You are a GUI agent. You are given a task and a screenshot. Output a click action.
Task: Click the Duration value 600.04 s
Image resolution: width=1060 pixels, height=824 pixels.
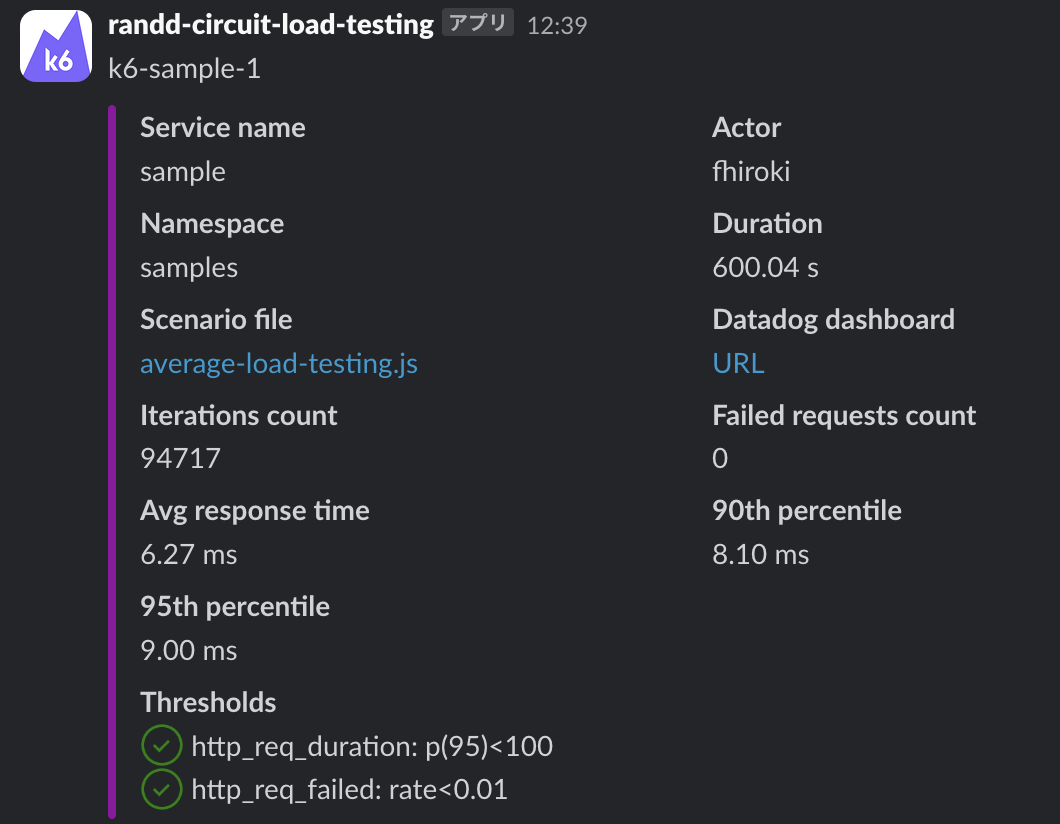[x=766, y=268]
